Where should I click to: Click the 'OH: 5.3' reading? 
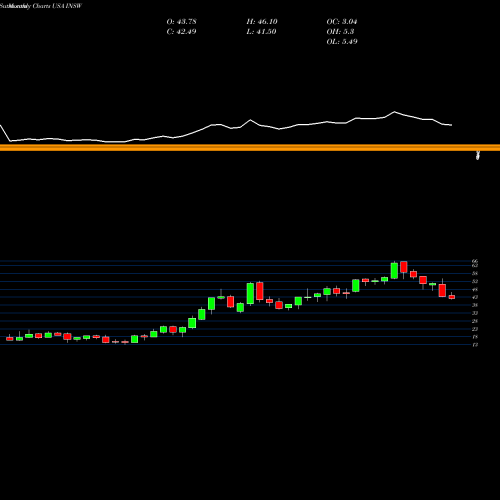pos(340,32)
